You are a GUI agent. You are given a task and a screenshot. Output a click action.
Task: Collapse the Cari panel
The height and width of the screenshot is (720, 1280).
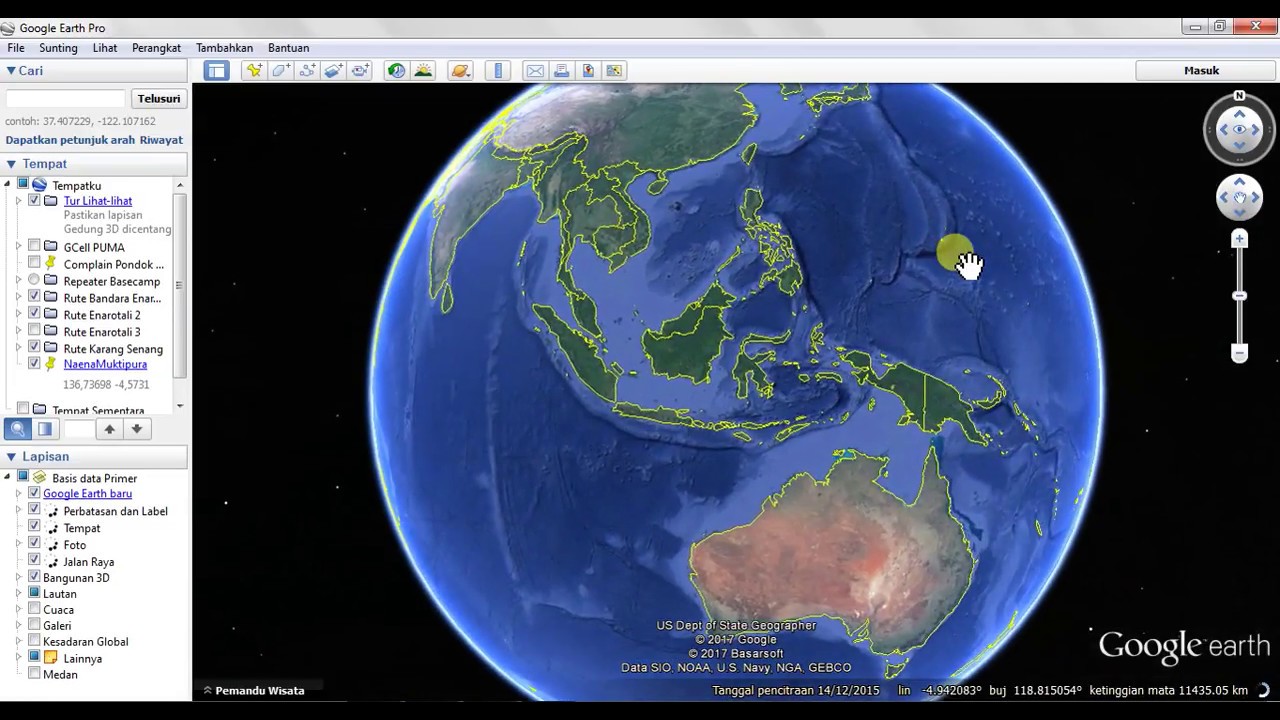tap(11, 71)
